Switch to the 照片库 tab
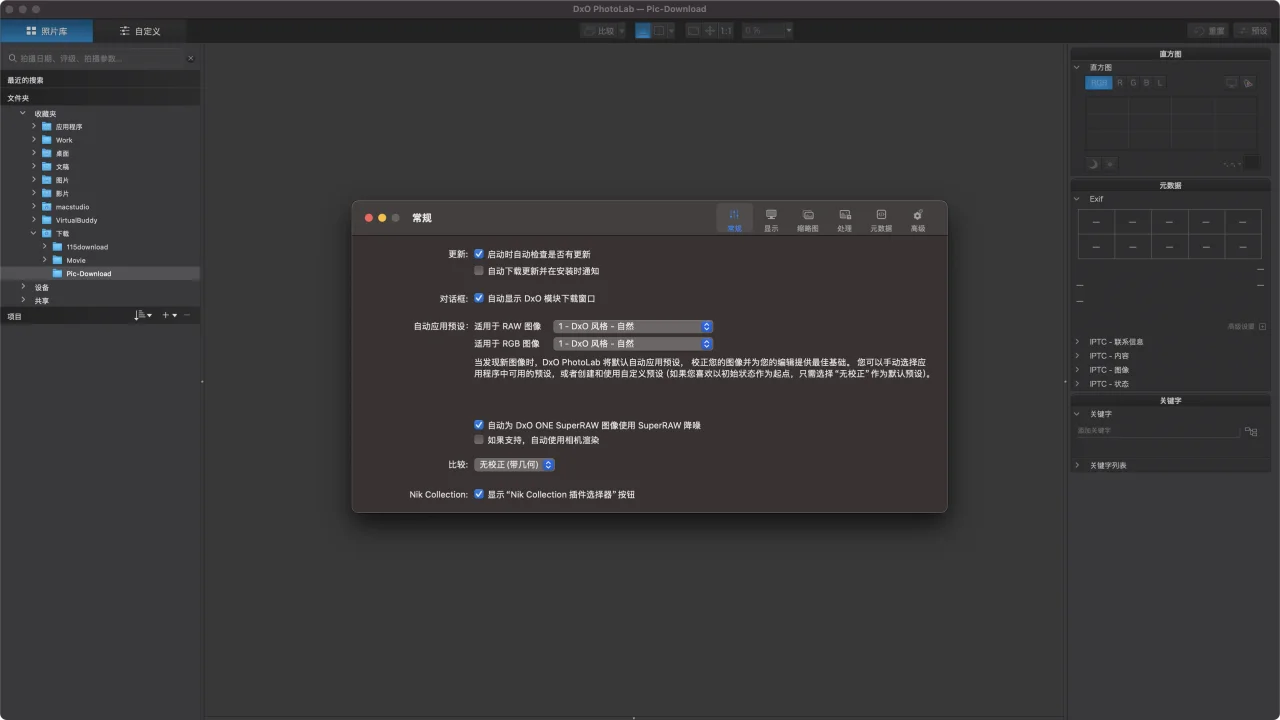1280x720 pixels. click(47, 31)
